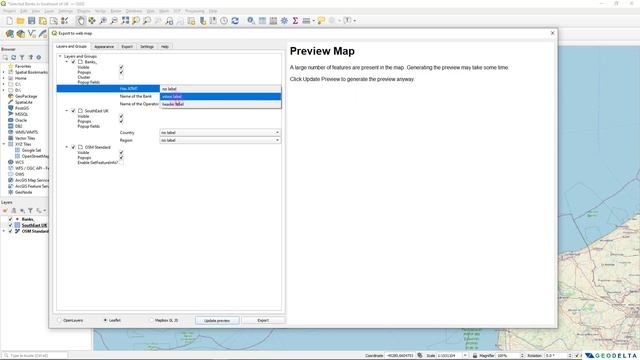The width and height of the screenshot is (640, 360).
Task: Select OpenStreetMap under XYZ Tiles
Action: 35,156
